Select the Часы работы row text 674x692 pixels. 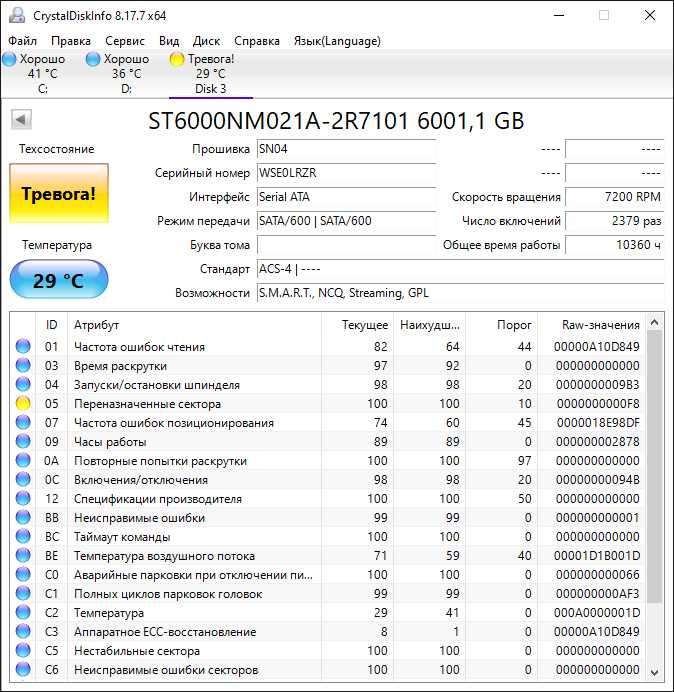tap(110, 442)
